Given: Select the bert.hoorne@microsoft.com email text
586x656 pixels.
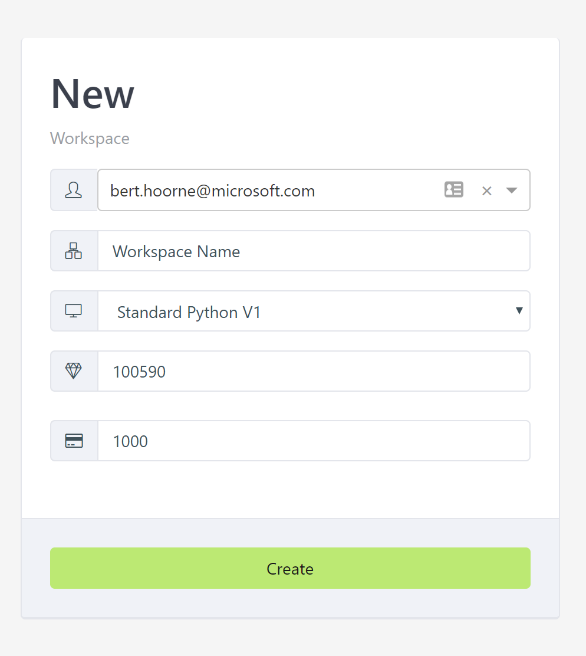Looking at the screenshot, I should 212,191.
